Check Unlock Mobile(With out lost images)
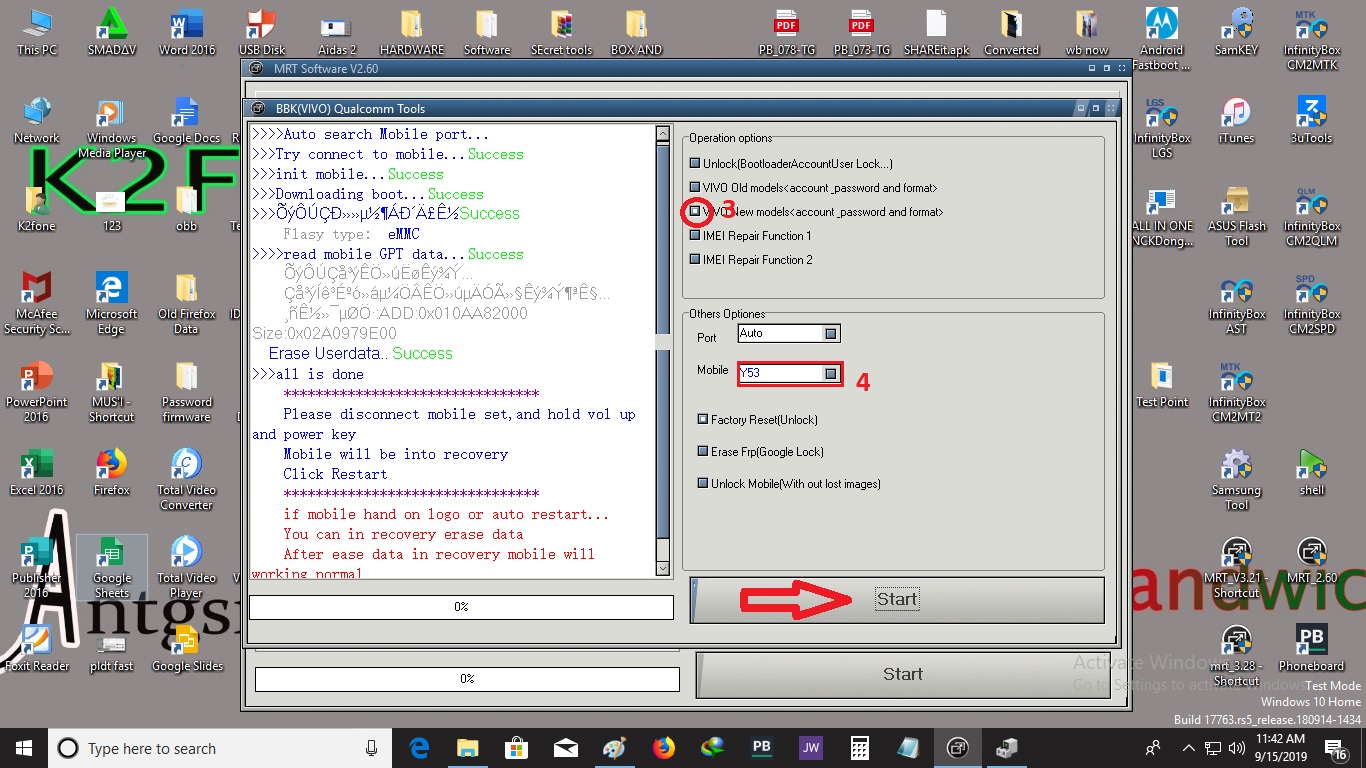 click(x=703, y=484)
